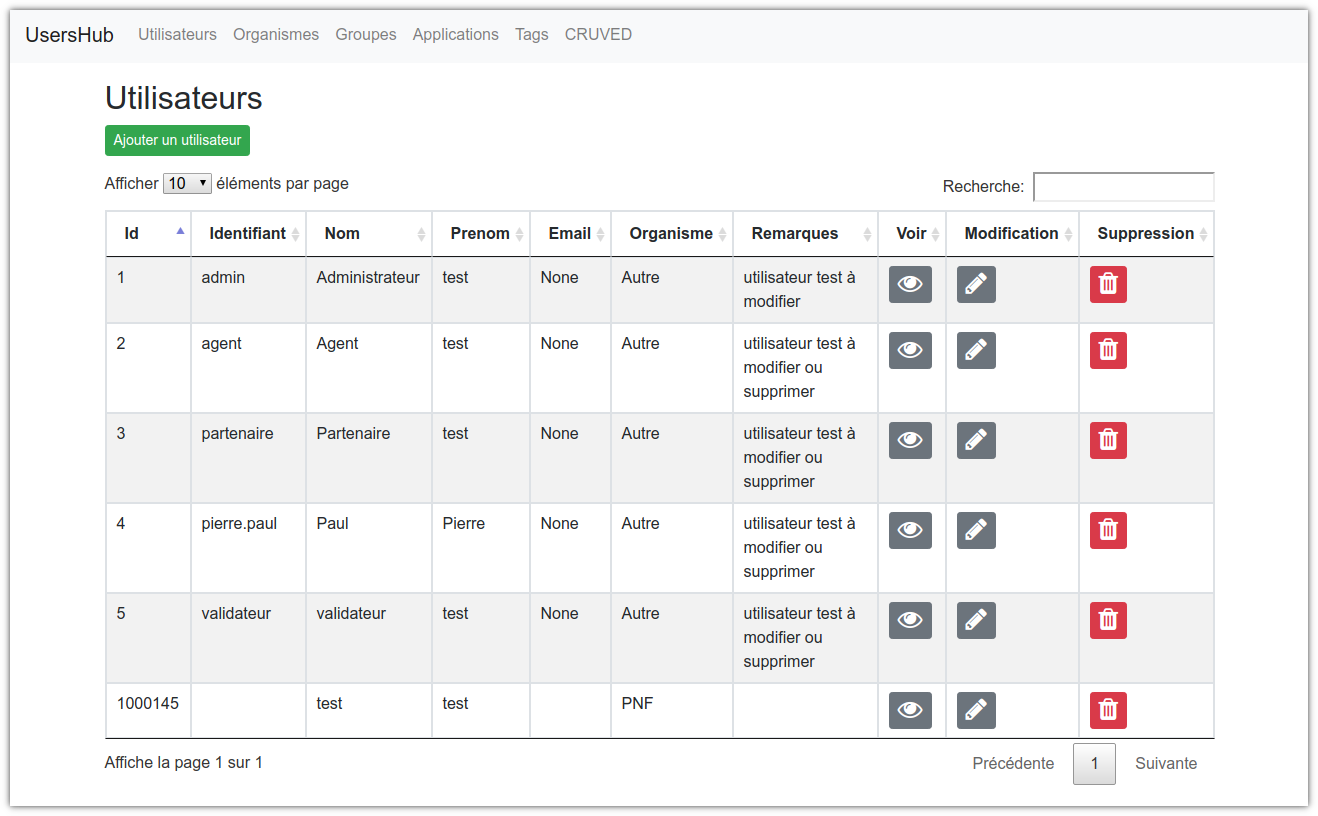Delete the pierre.paul user with trash icon

click(x=1108, y=531)
